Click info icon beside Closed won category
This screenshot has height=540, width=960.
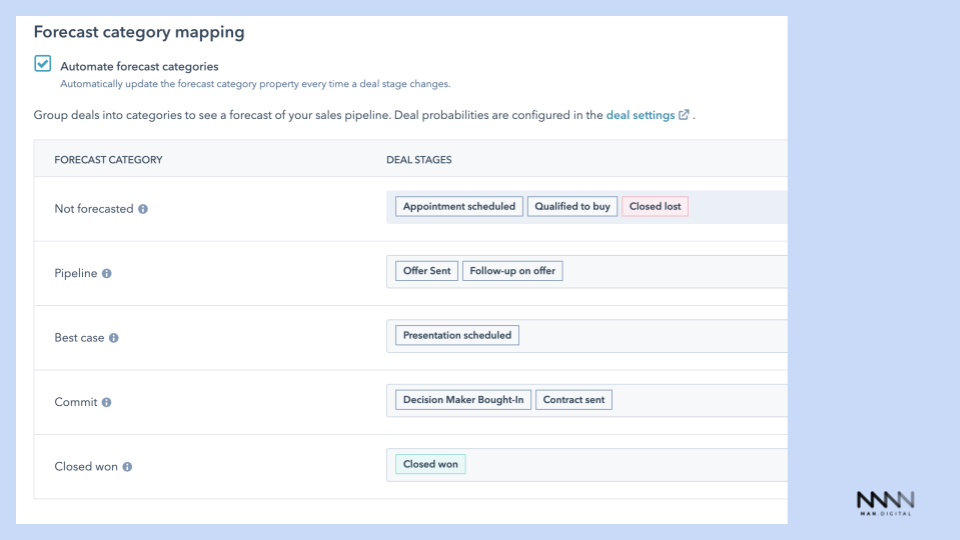[x=127, y=467]
